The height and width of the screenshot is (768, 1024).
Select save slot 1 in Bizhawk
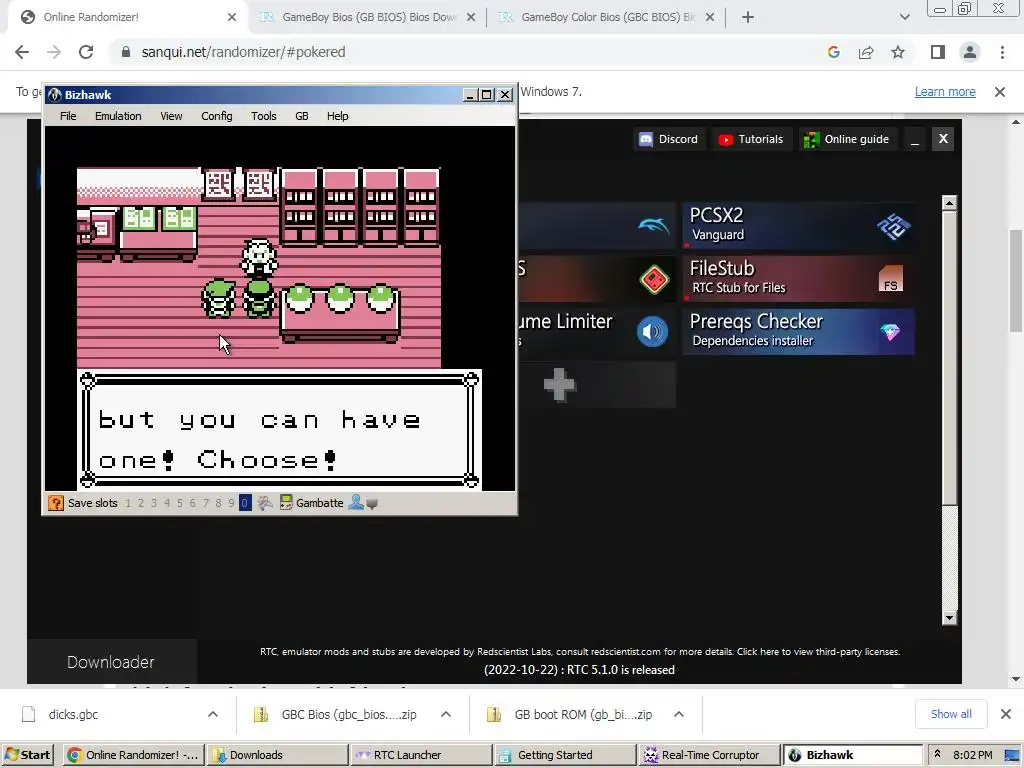(128, 503)
